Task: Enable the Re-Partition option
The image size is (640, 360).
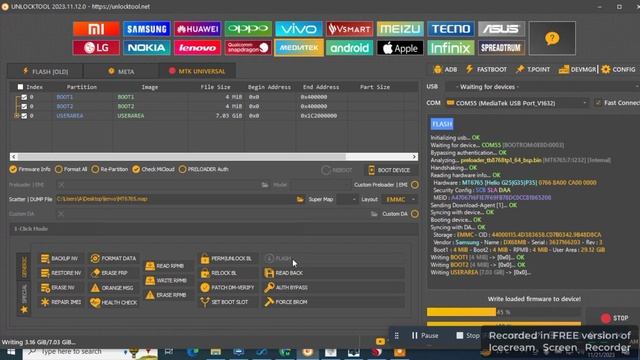Action: 109,169
